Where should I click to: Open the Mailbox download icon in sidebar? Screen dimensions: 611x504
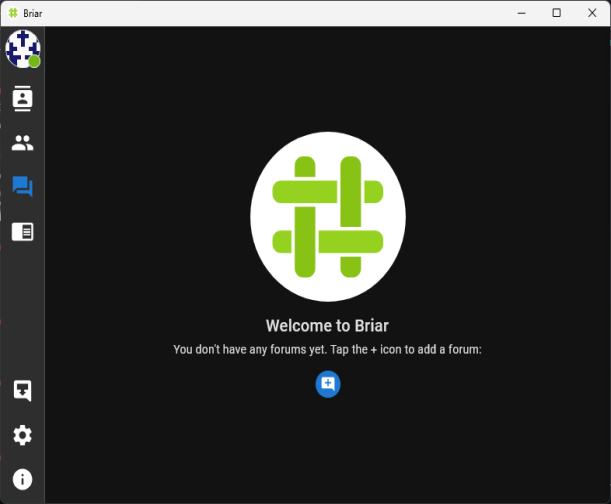tap(23, 391)
